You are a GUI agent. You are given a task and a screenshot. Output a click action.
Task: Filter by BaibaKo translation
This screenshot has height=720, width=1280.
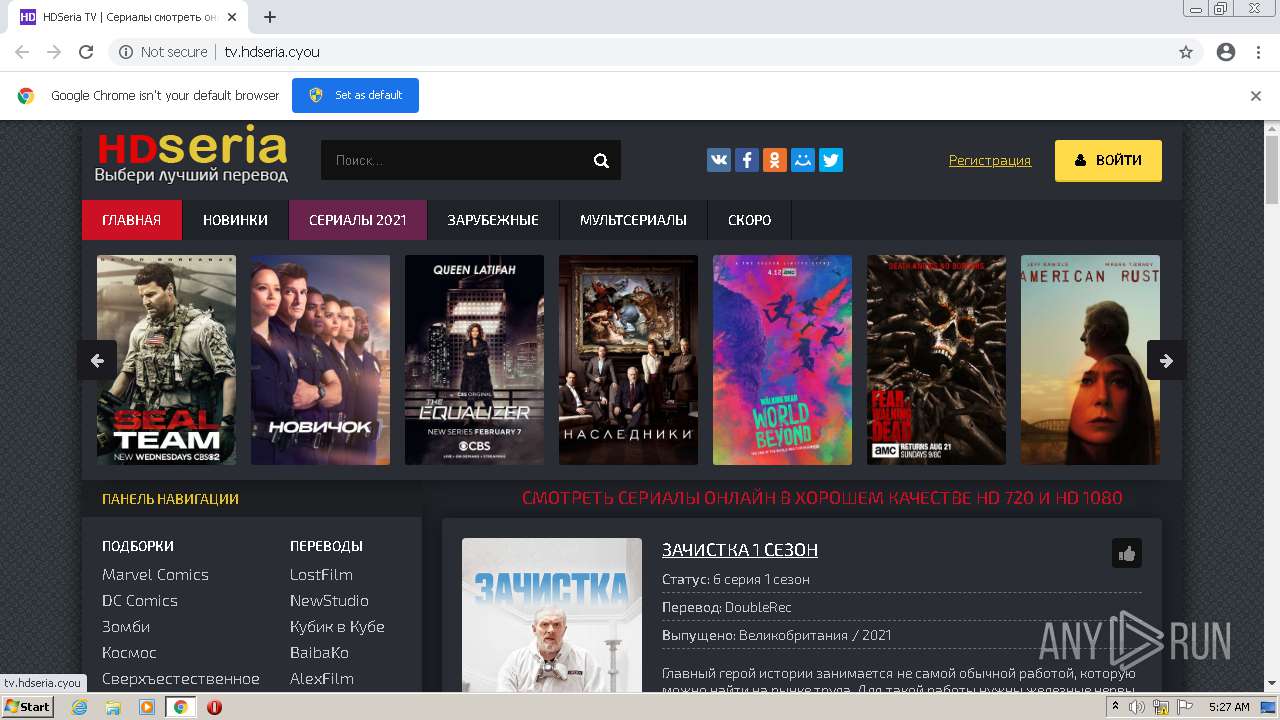click(x=319, y=653)
